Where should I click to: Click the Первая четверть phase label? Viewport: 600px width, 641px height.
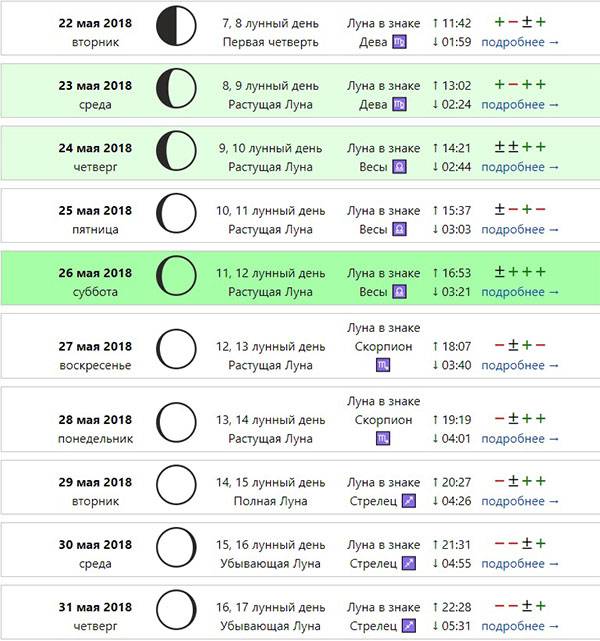point(270,43)
